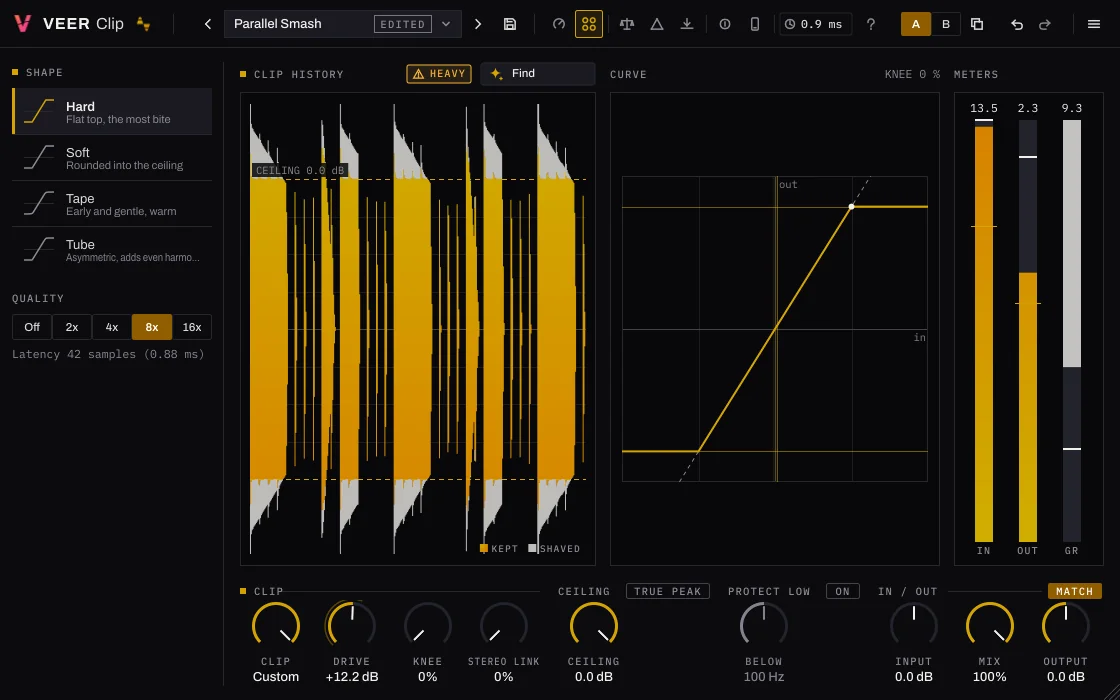Open the preset dropdown chevron
Screen dimensions: 1120x700
click(x=446, y=24)
